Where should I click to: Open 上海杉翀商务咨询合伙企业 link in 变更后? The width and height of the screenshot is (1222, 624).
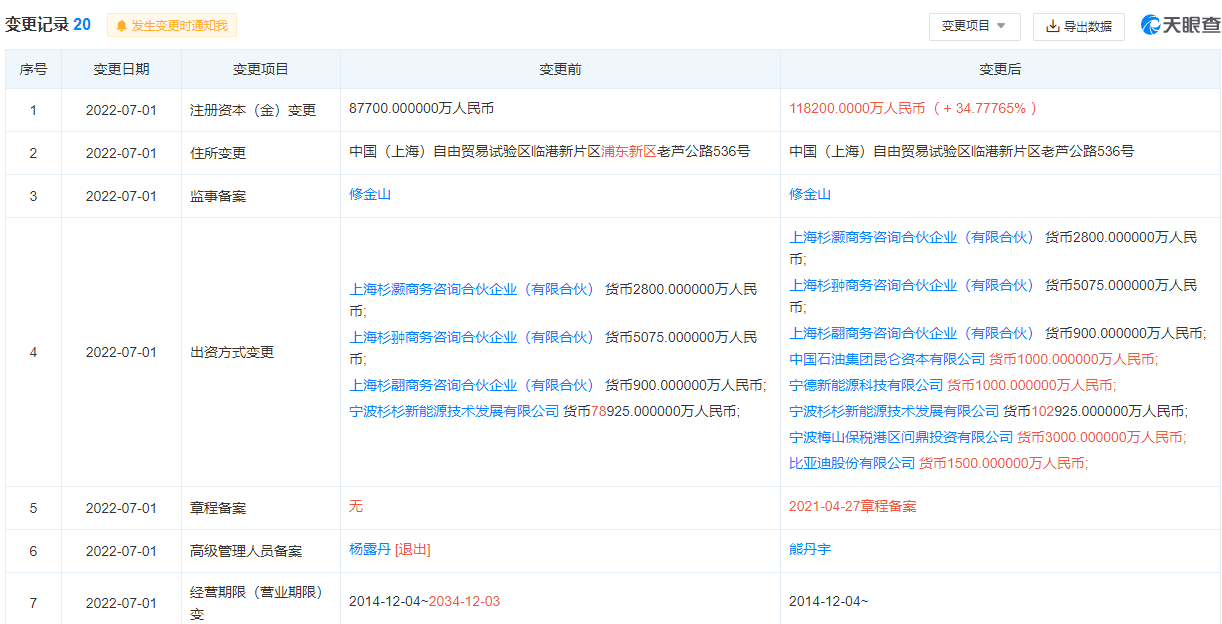911,285
